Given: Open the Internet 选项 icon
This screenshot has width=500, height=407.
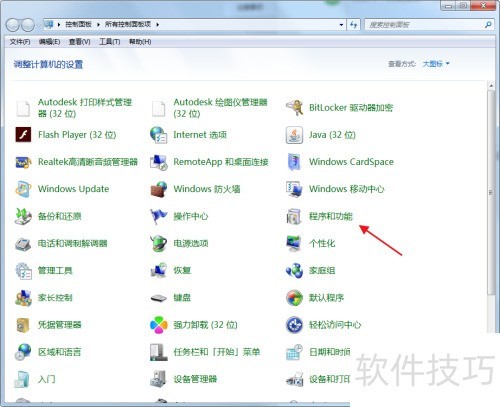Looking at the screenshot, I should [159, 135].
